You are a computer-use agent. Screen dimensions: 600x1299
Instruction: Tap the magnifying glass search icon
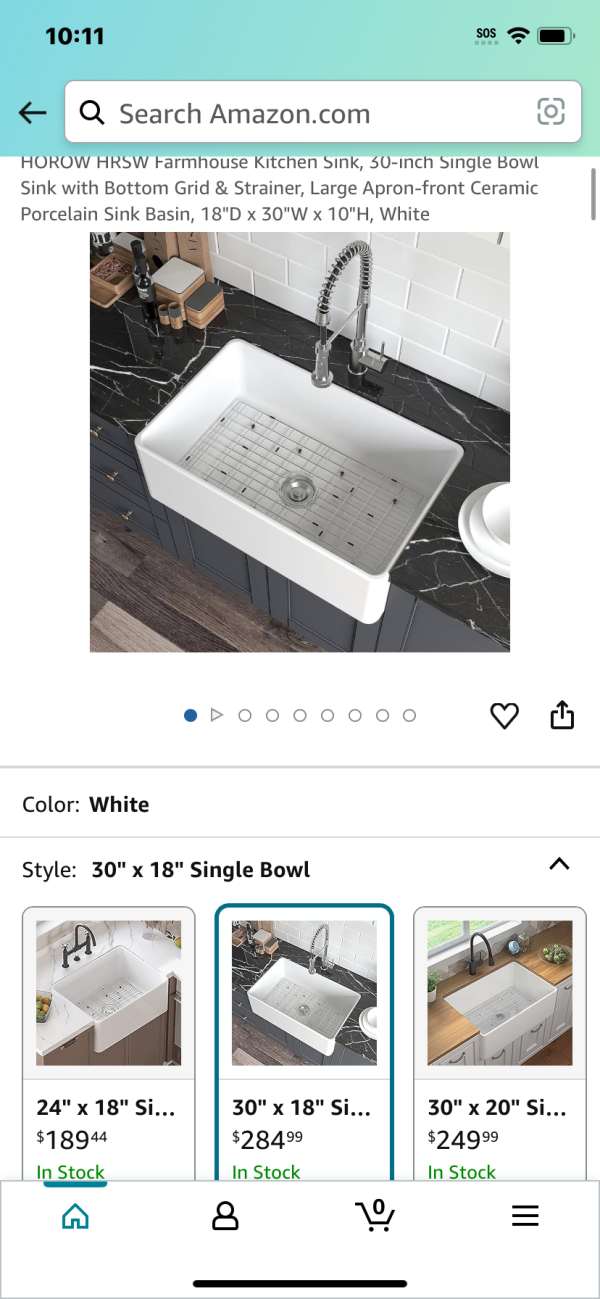pos(93,113)
